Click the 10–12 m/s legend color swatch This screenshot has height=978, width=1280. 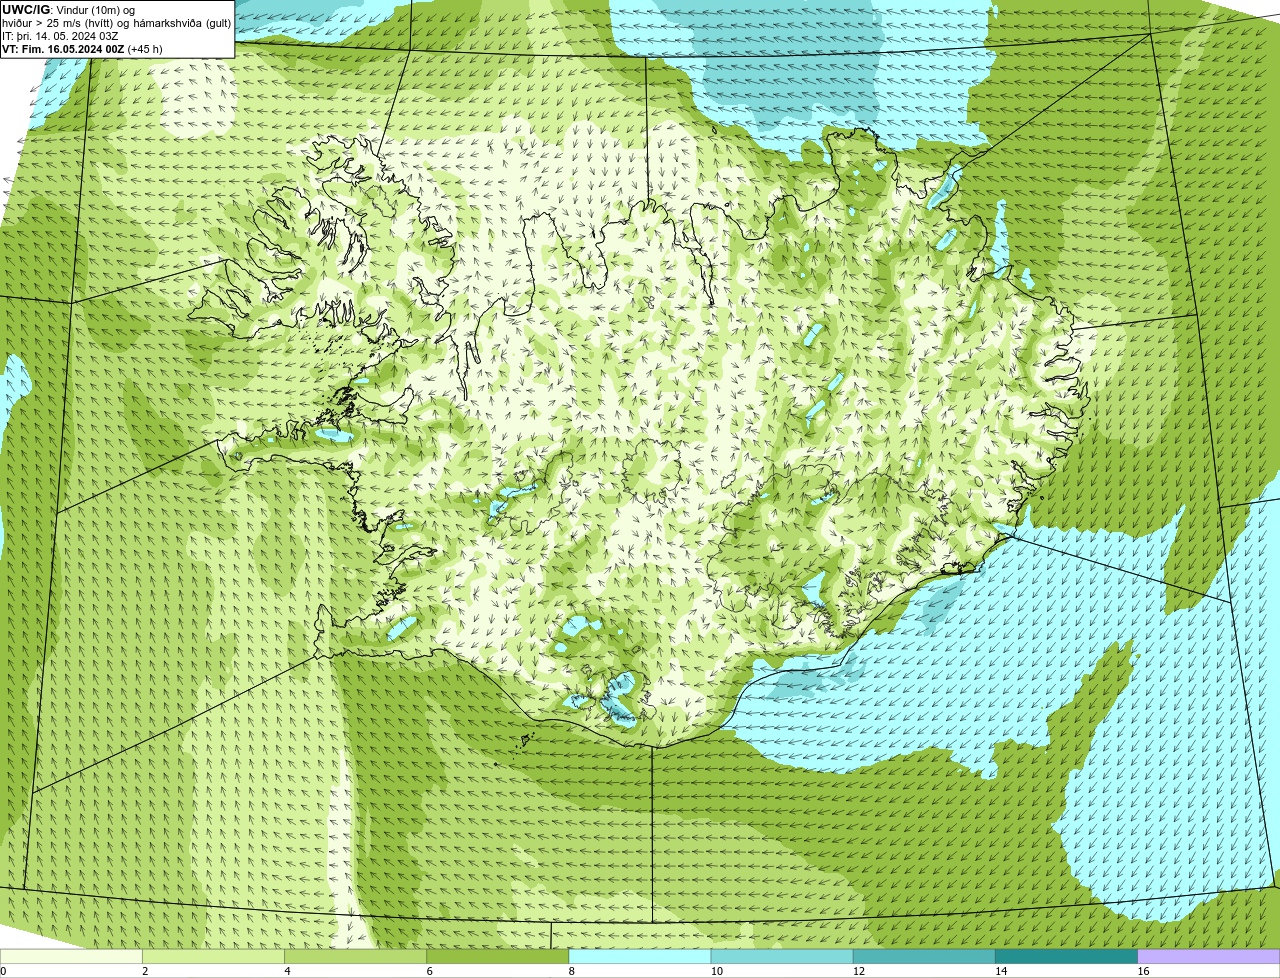point(782,956)
